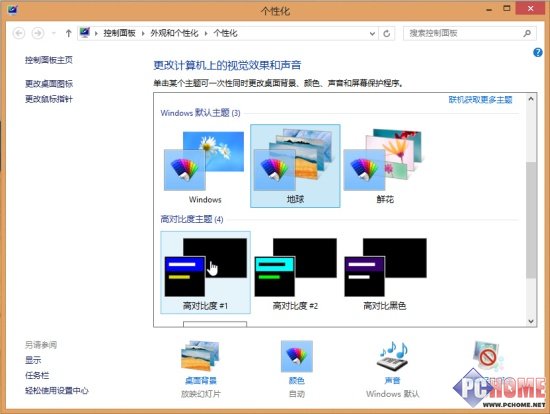Screen dimensions: 550x414
Task: Open 控制面板主页 link
Action: pyautogui.click(x=49, y=60)
